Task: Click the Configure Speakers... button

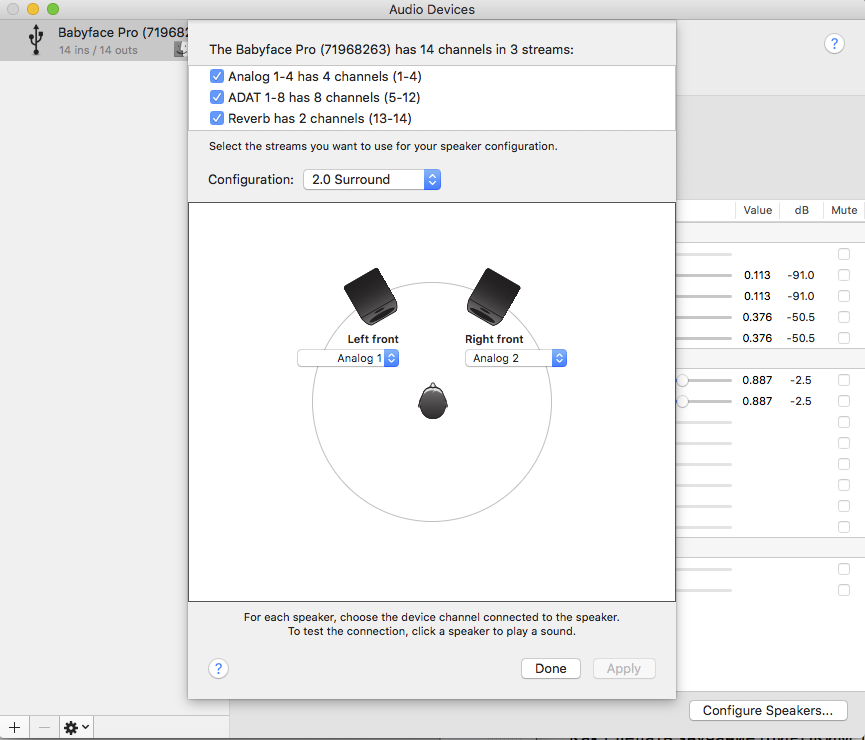Action: [x=768, y=710]
